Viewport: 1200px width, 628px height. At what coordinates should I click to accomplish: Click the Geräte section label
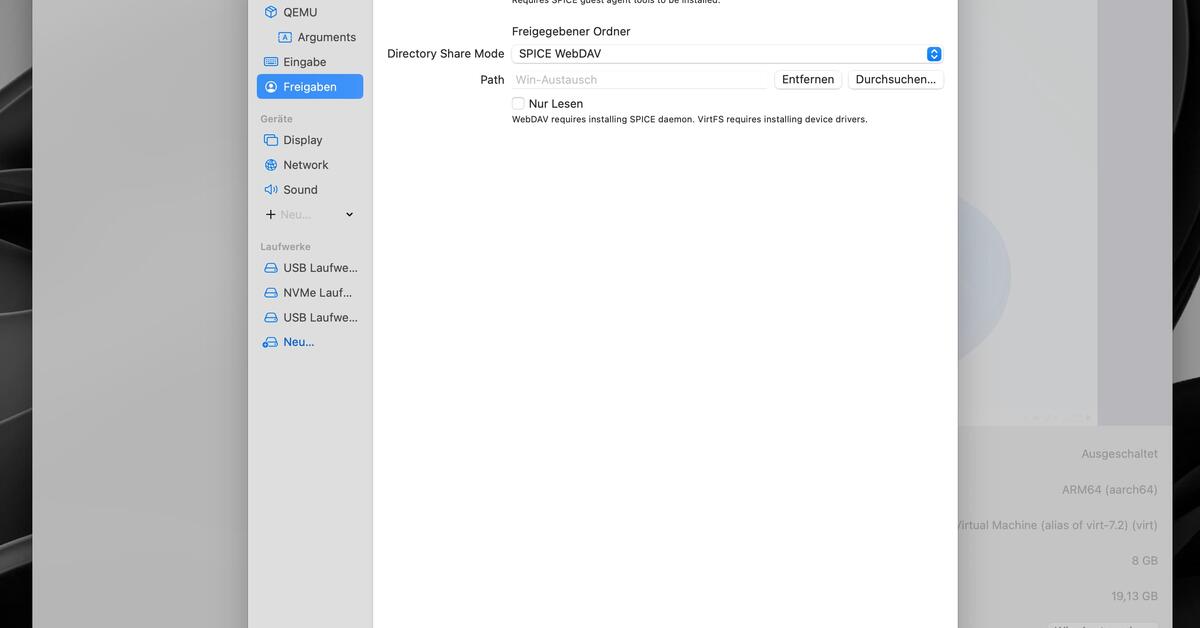274,118
